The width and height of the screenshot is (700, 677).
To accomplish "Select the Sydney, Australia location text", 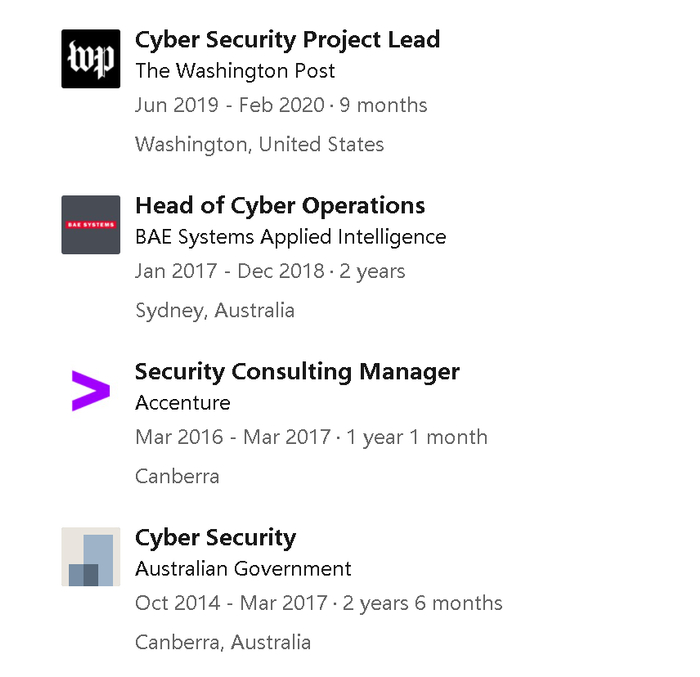I will point(215,310).
